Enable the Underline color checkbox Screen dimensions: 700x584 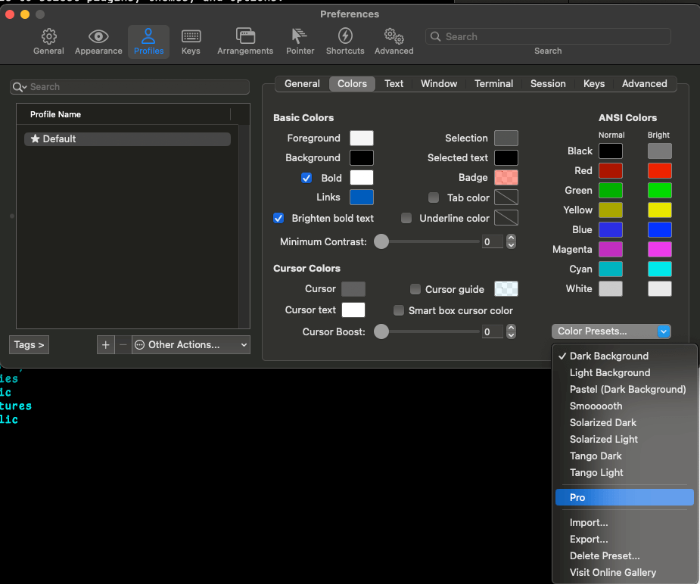pos(406,218)
